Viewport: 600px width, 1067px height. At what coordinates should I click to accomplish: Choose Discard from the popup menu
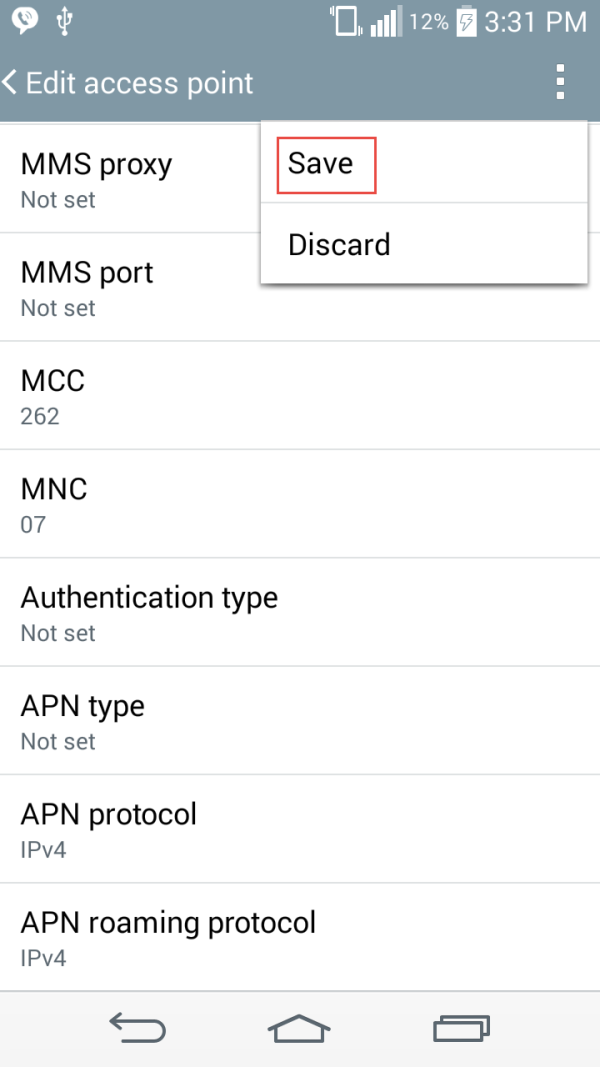[338, 243]
